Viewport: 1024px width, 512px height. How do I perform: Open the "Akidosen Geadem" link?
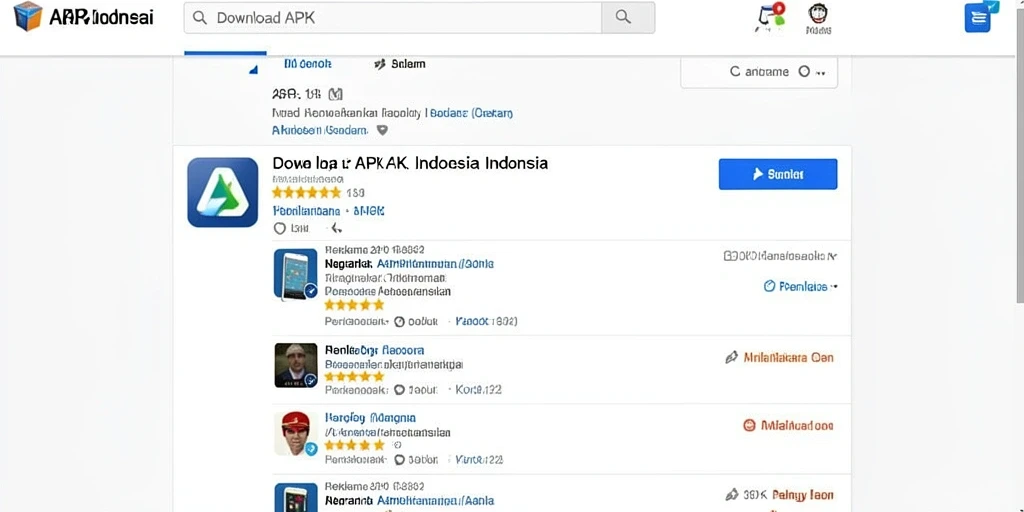[319, 130]
